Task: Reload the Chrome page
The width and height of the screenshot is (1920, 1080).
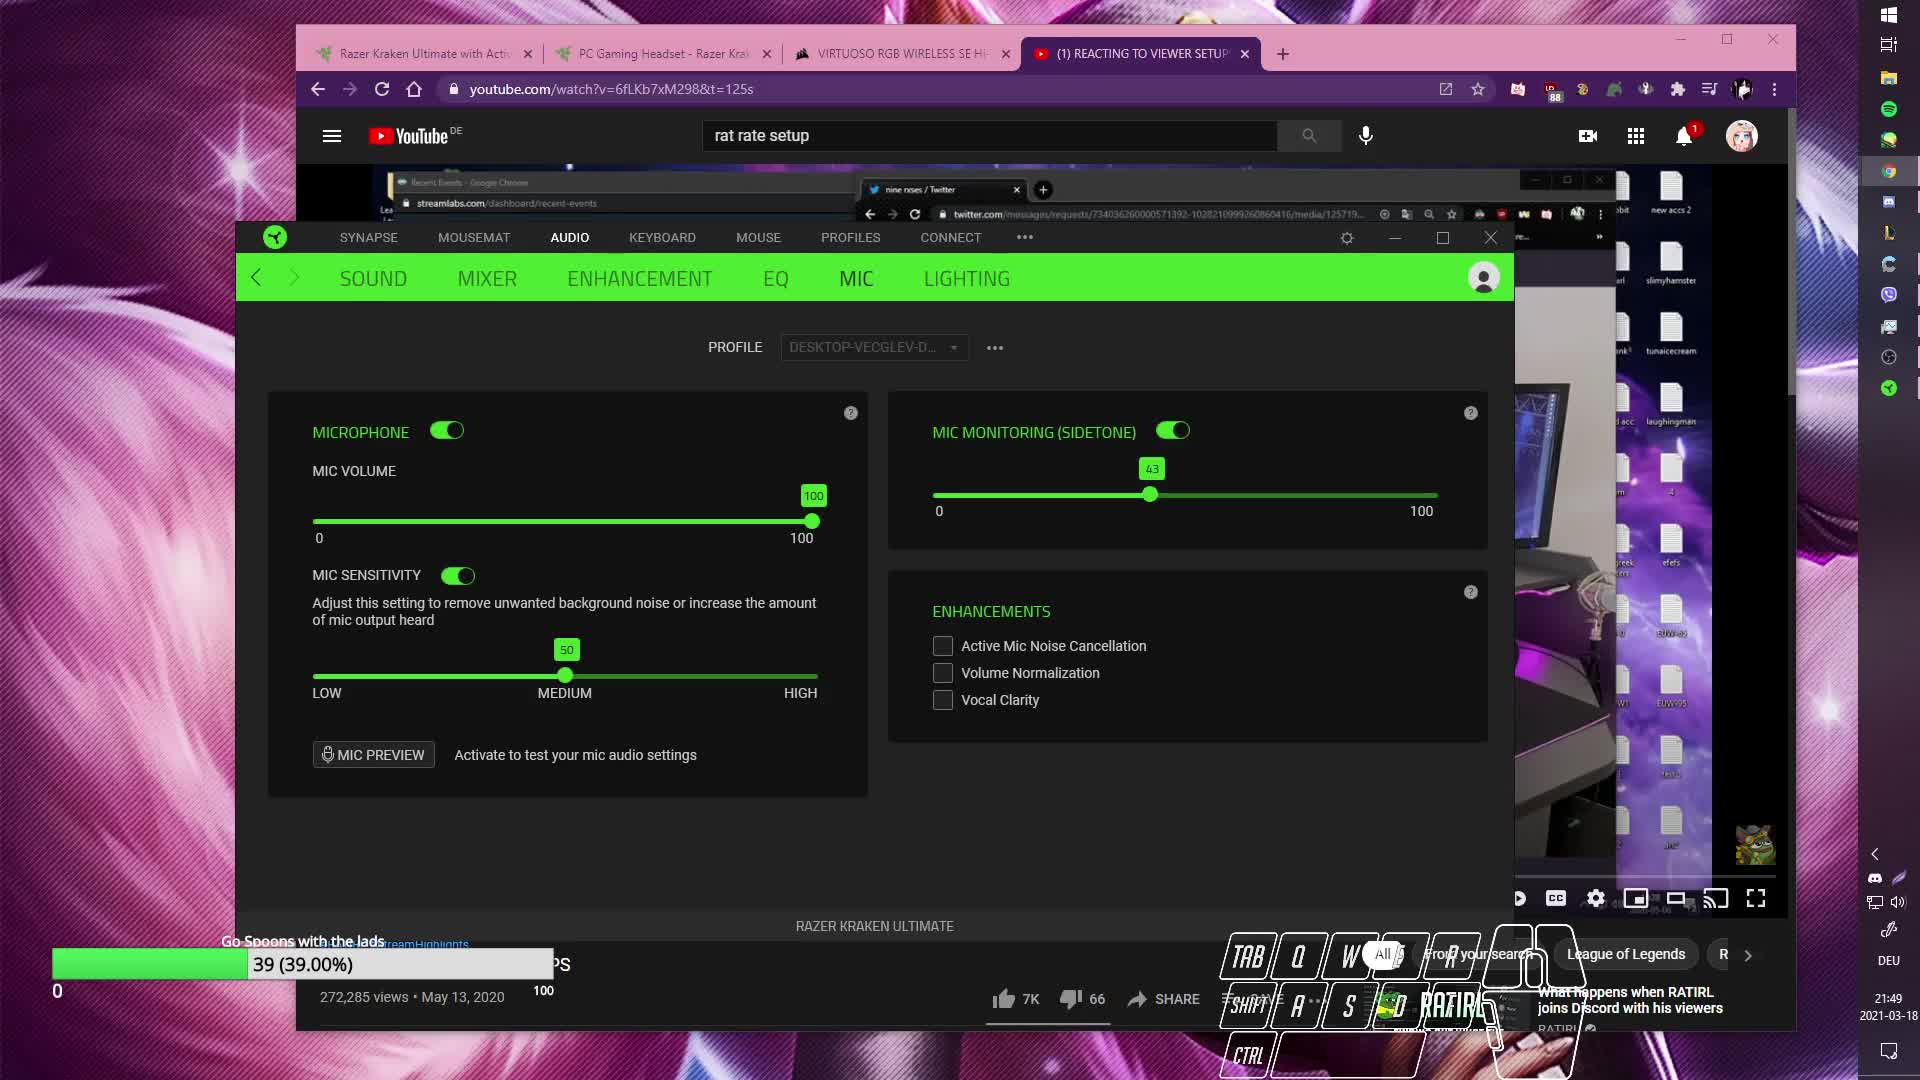Action: 382,89
